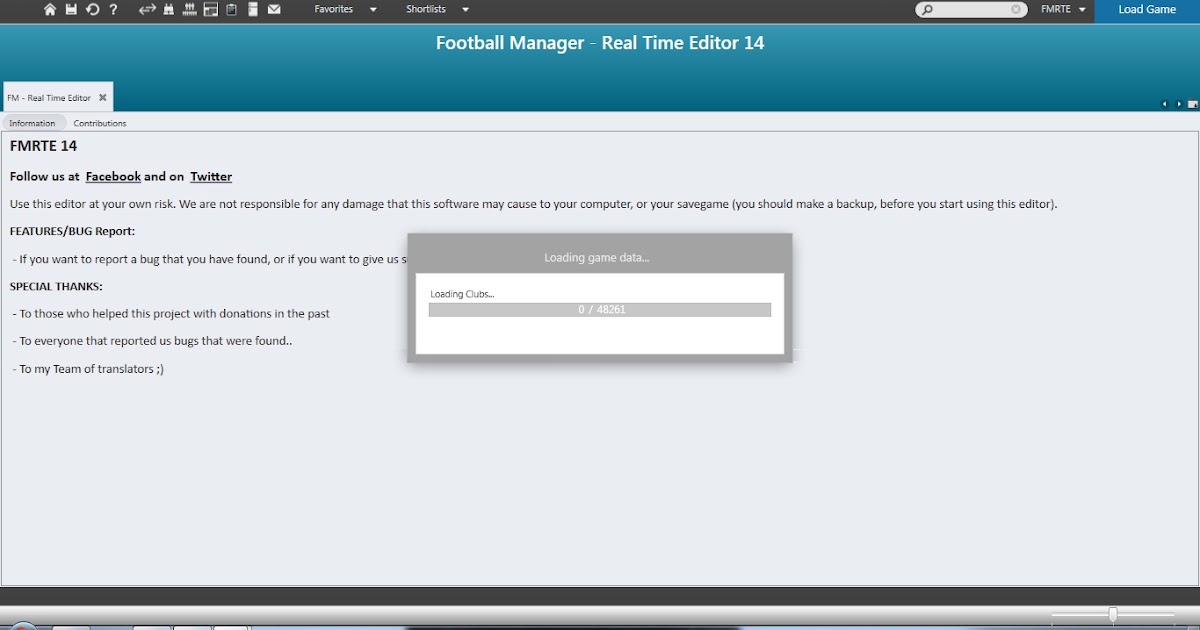The image size is (1200, 630).
Task: Open Help via the question mark icon
Action: [x=113, y=9]
